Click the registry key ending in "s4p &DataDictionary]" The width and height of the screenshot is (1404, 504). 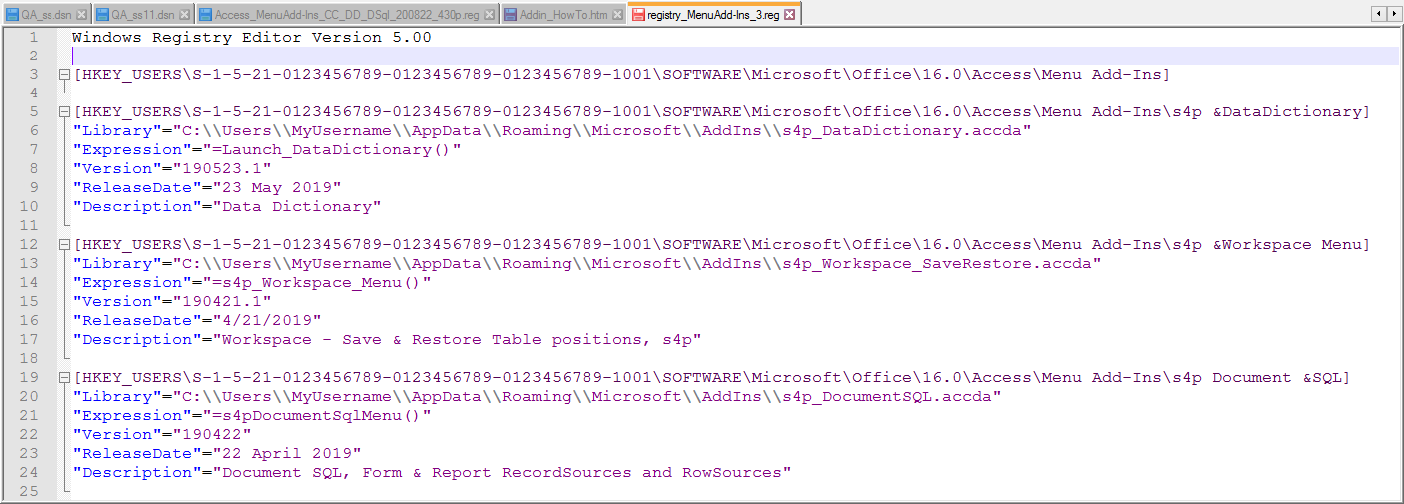tap(722, 112)
